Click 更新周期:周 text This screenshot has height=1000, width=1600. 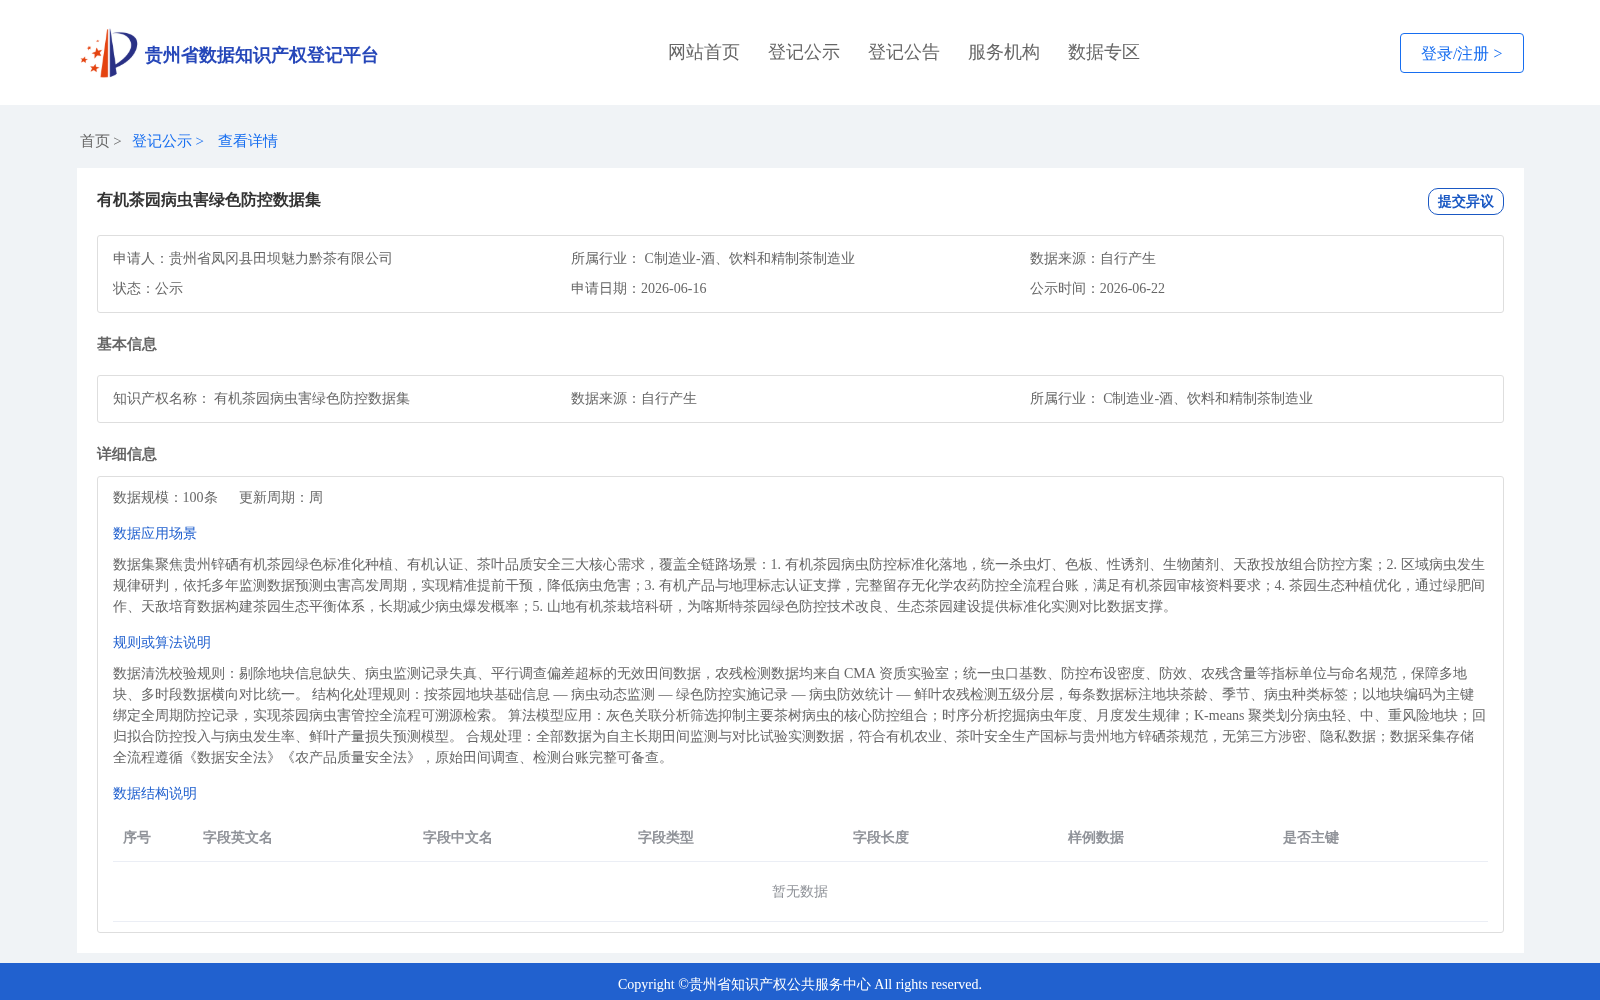[281, 497]
